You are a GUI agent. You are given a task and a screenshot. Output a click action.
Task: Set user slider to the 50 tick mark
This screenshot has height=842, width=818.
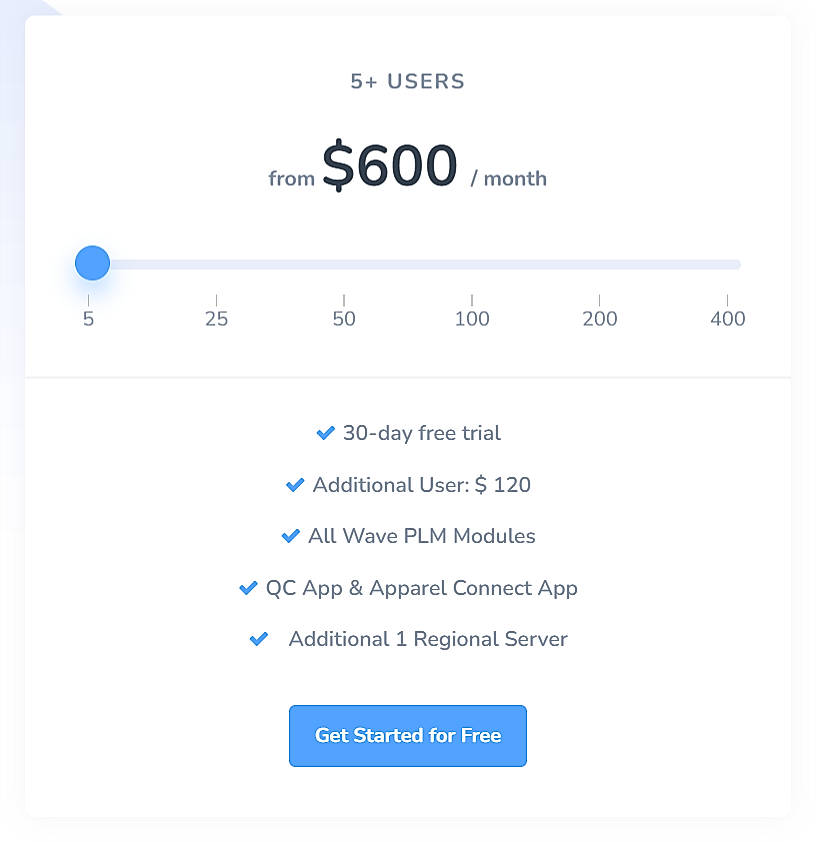(x=344, y=265)
